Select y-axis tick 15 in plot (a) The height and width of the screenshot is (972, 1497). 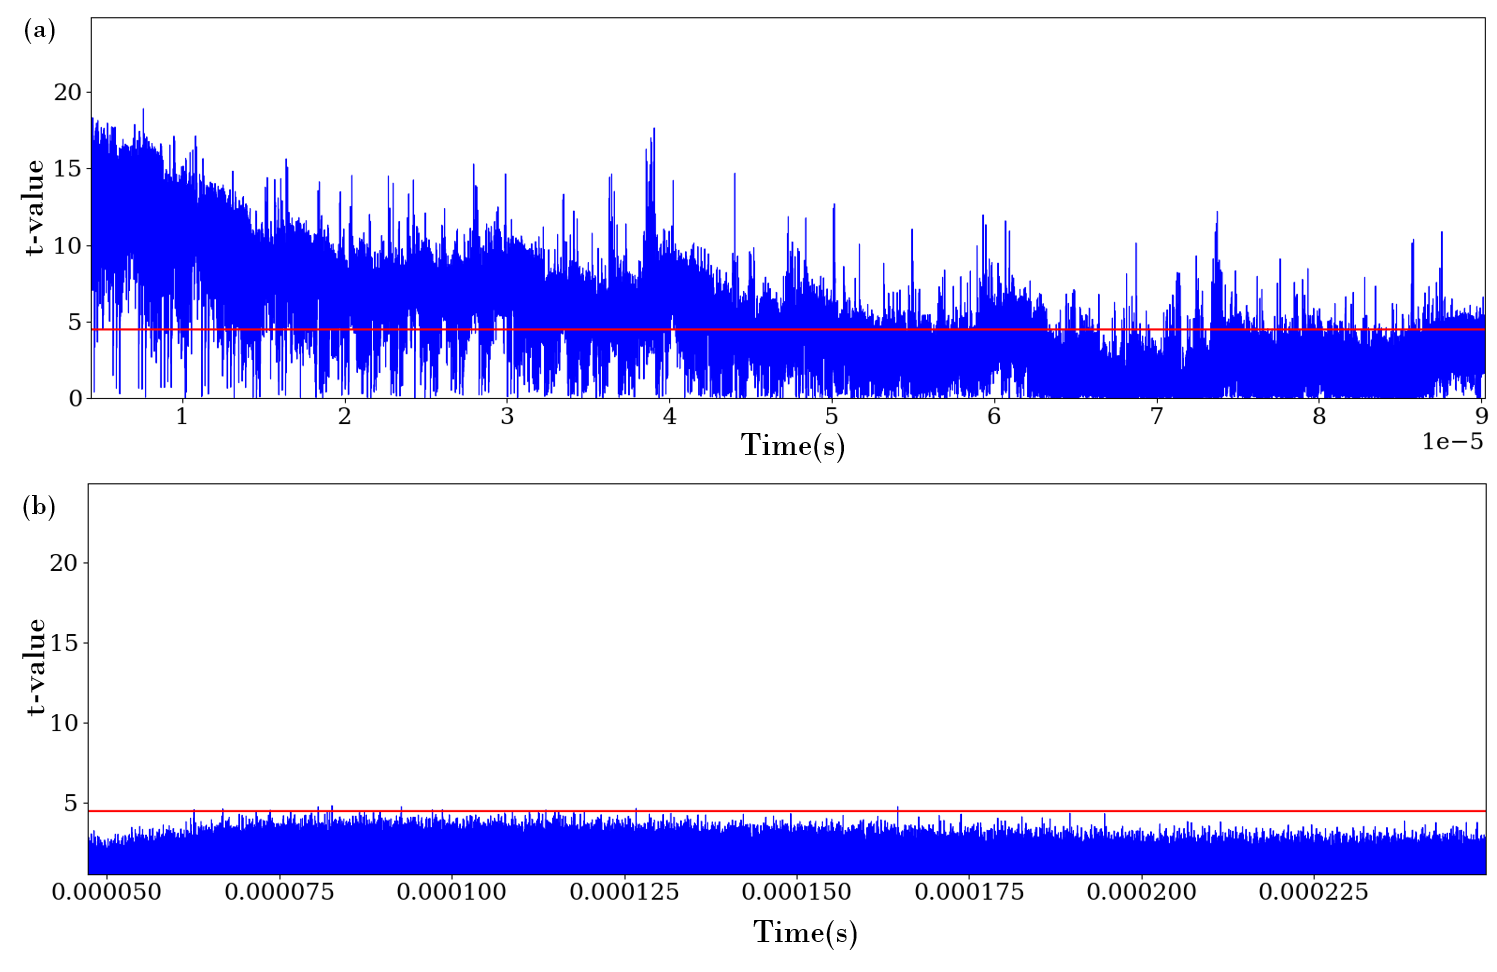[x=67, y=169]
